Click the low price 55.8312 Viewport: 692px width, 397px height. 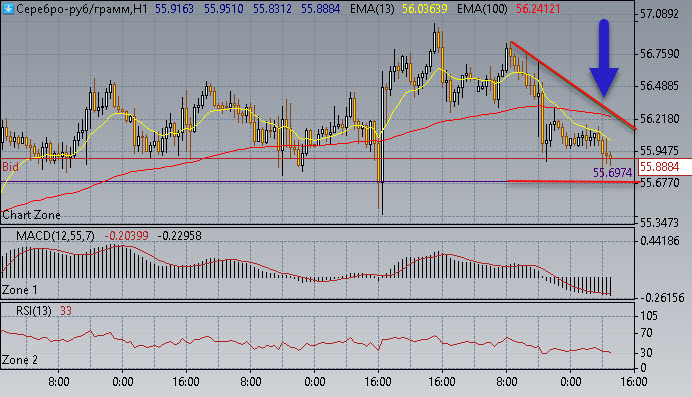coord(272,9)
